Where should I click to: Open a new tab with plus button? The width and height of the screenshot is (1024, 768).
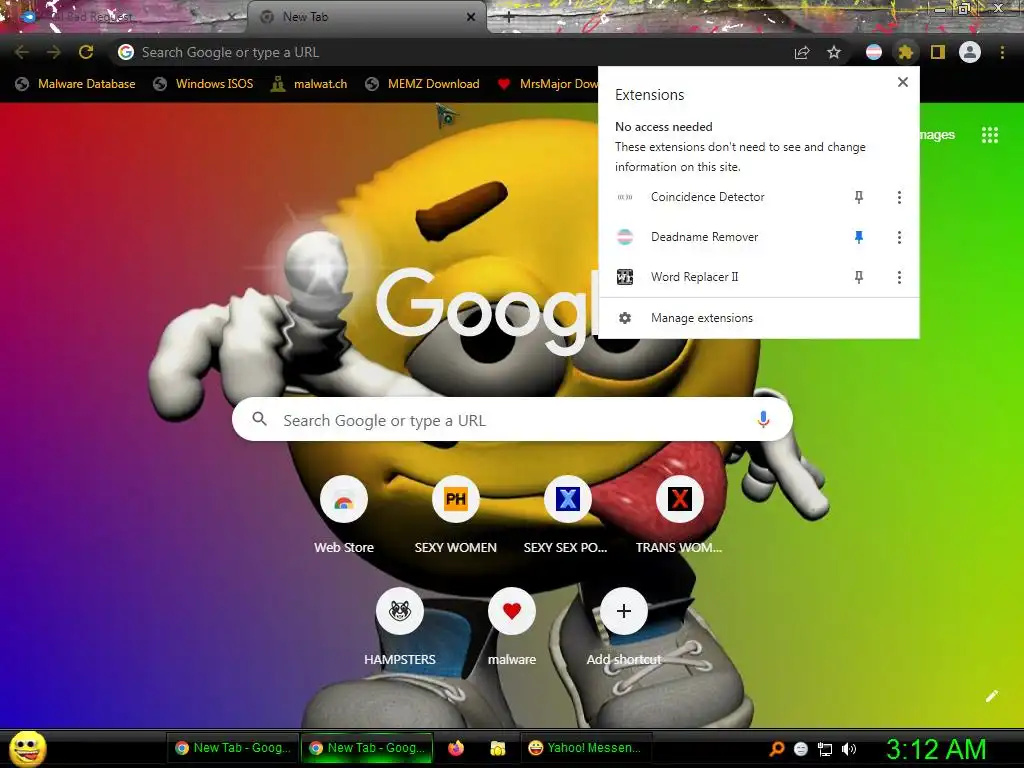point(509,18)
